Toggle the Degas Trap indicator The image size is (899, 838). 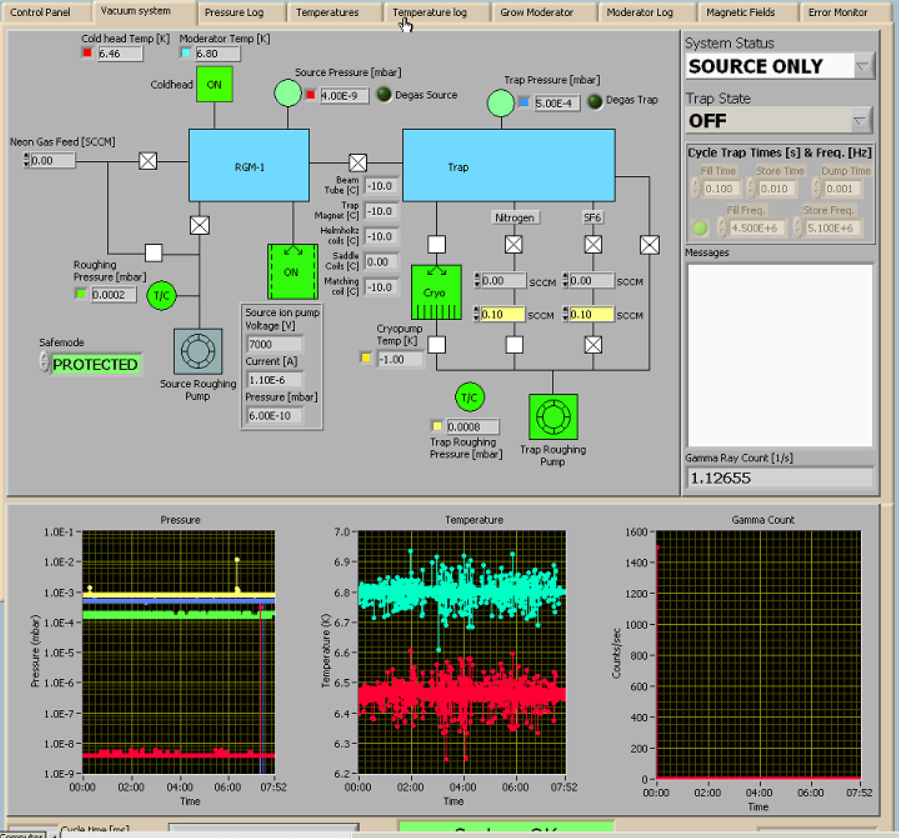(x=595, y=101)
